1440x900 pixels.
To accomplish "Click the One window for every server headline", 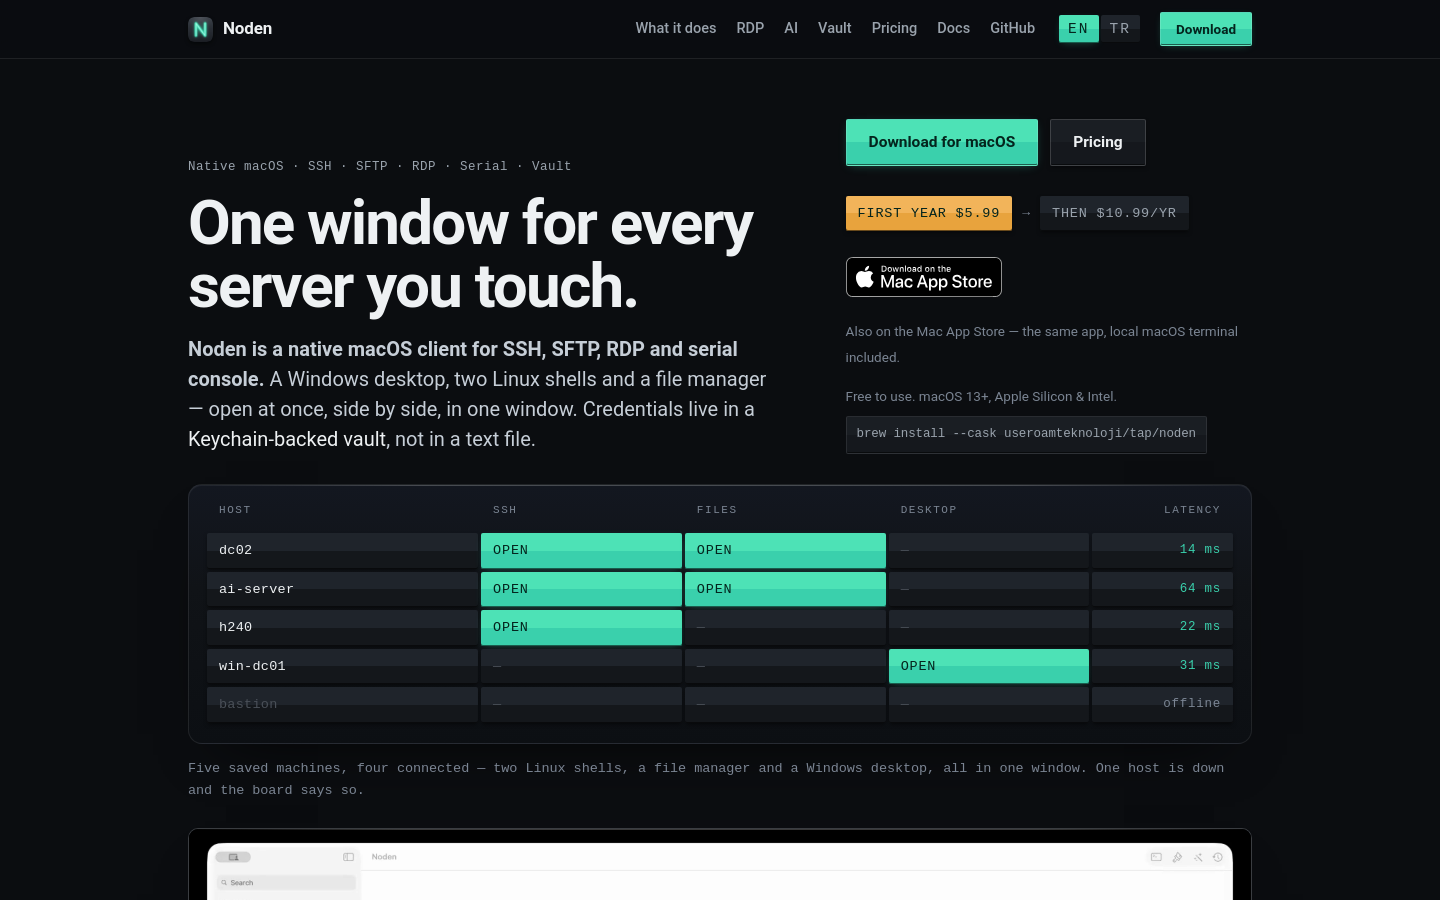I will coord(470,254).
